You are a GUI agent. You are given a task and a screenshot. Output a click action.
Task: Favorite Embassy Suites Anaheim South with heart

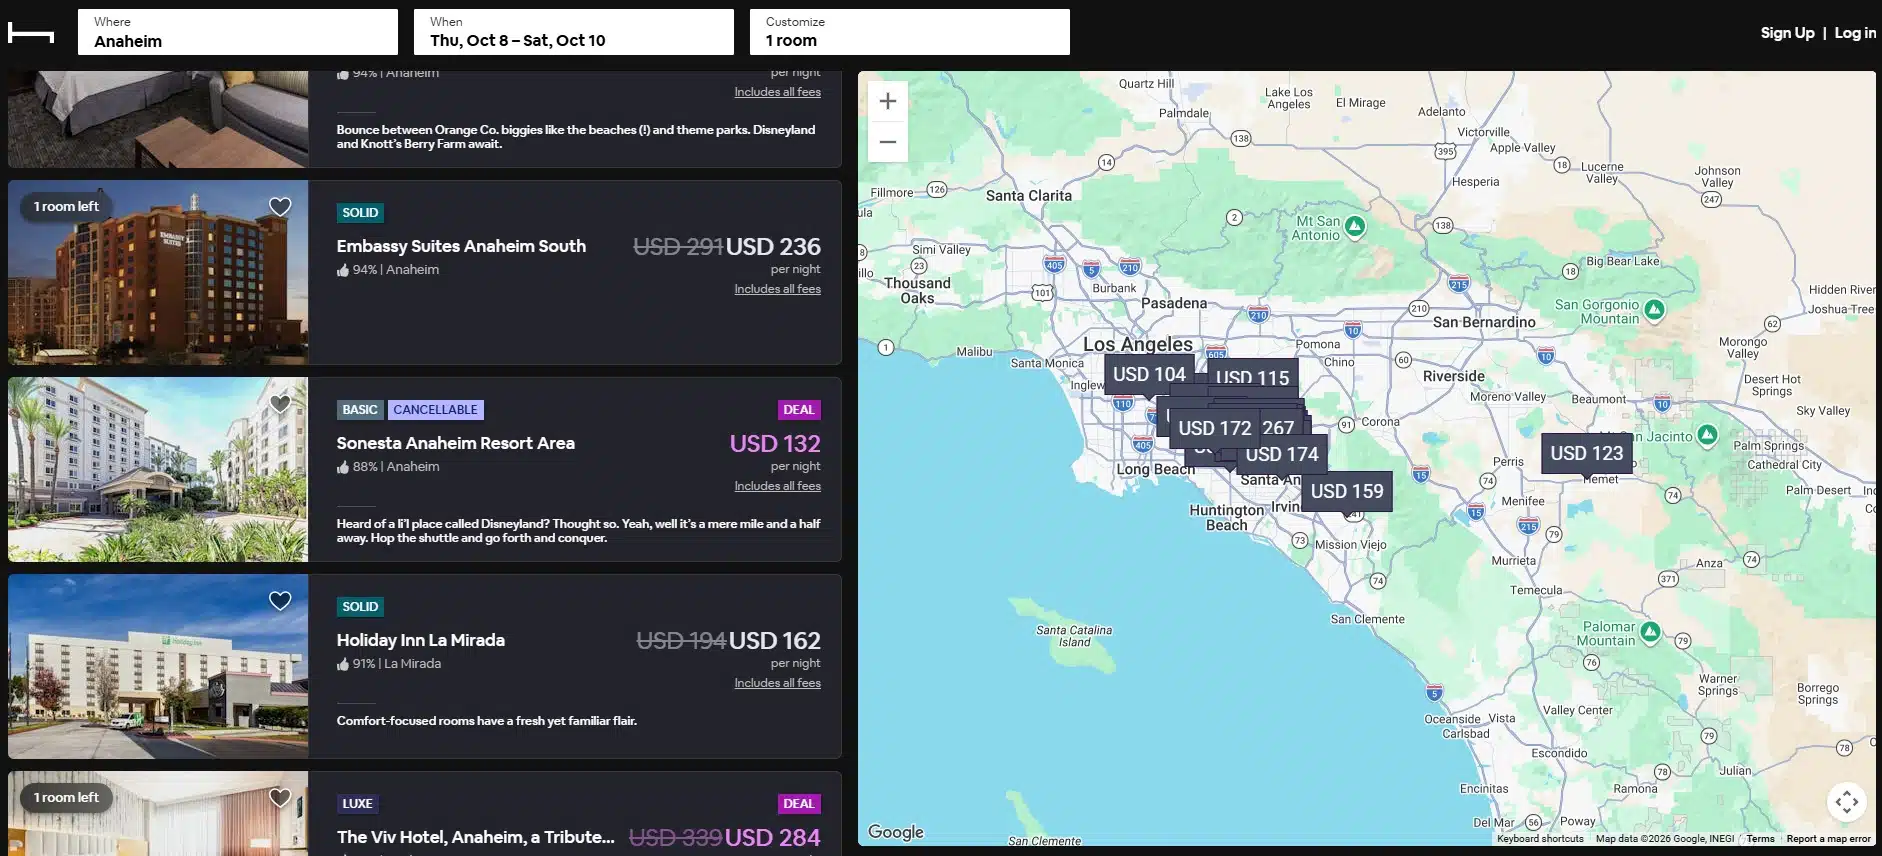[280, 206]
